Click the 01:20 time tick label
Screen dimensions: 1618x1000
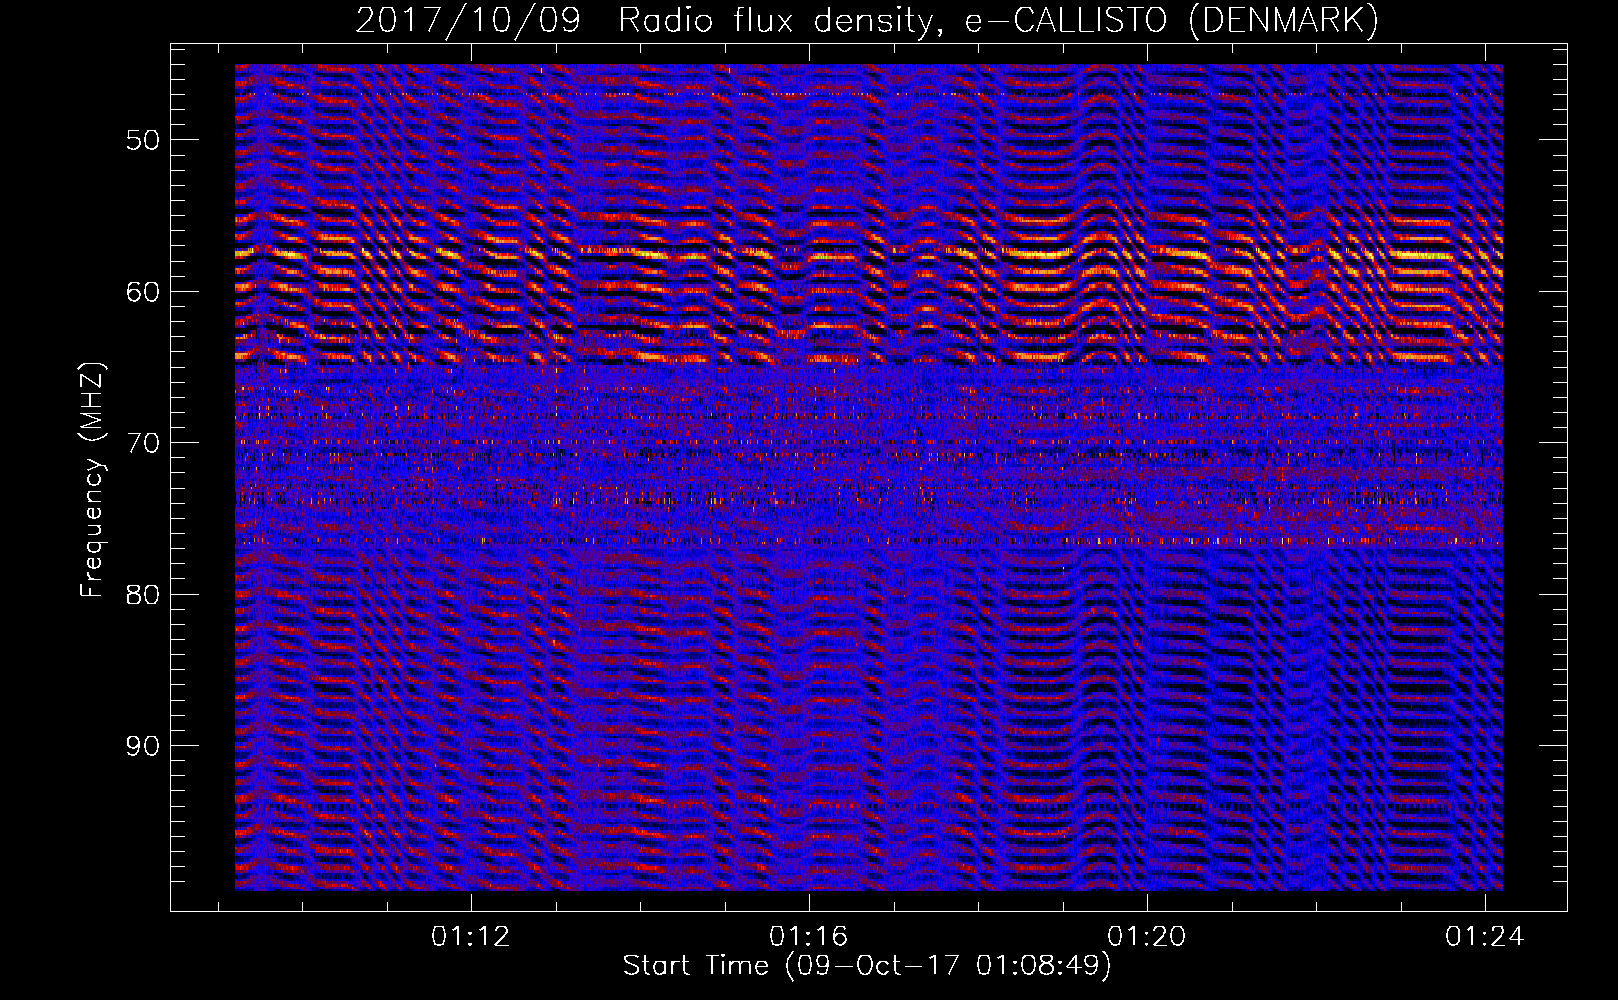(1146, 936)
